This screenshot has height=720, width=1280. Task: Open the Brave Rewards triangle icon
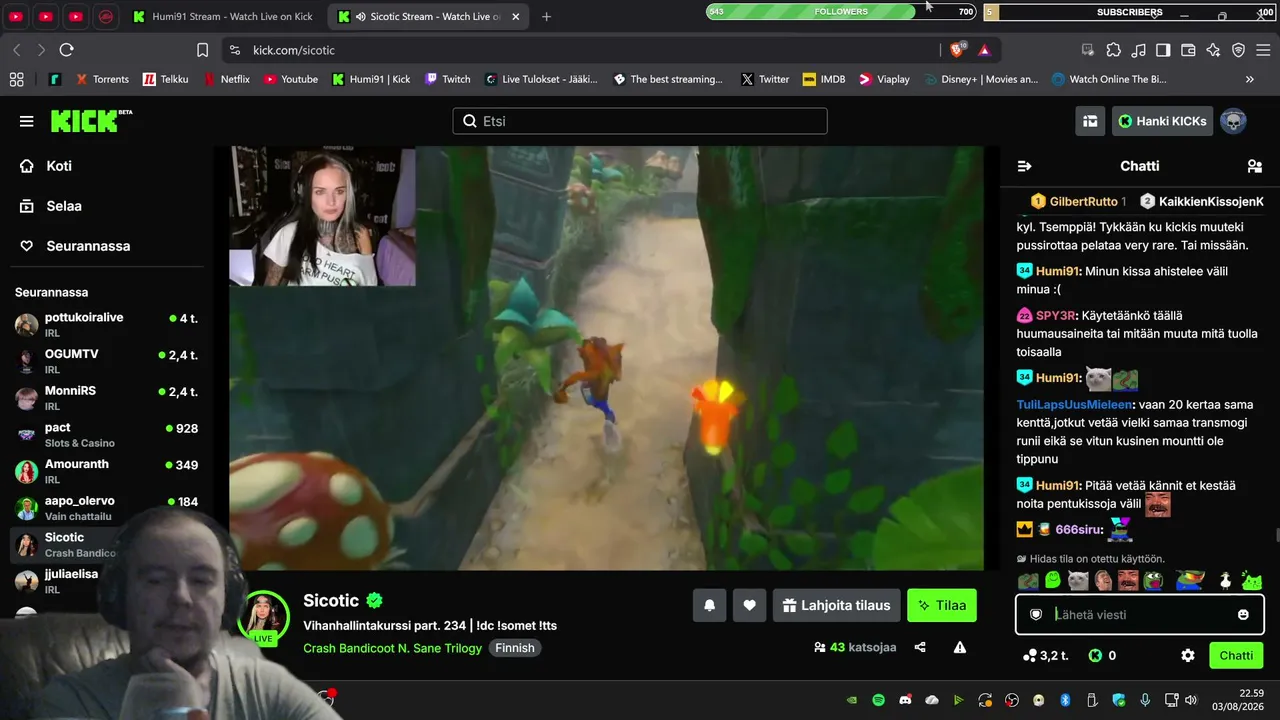(984, 50)
